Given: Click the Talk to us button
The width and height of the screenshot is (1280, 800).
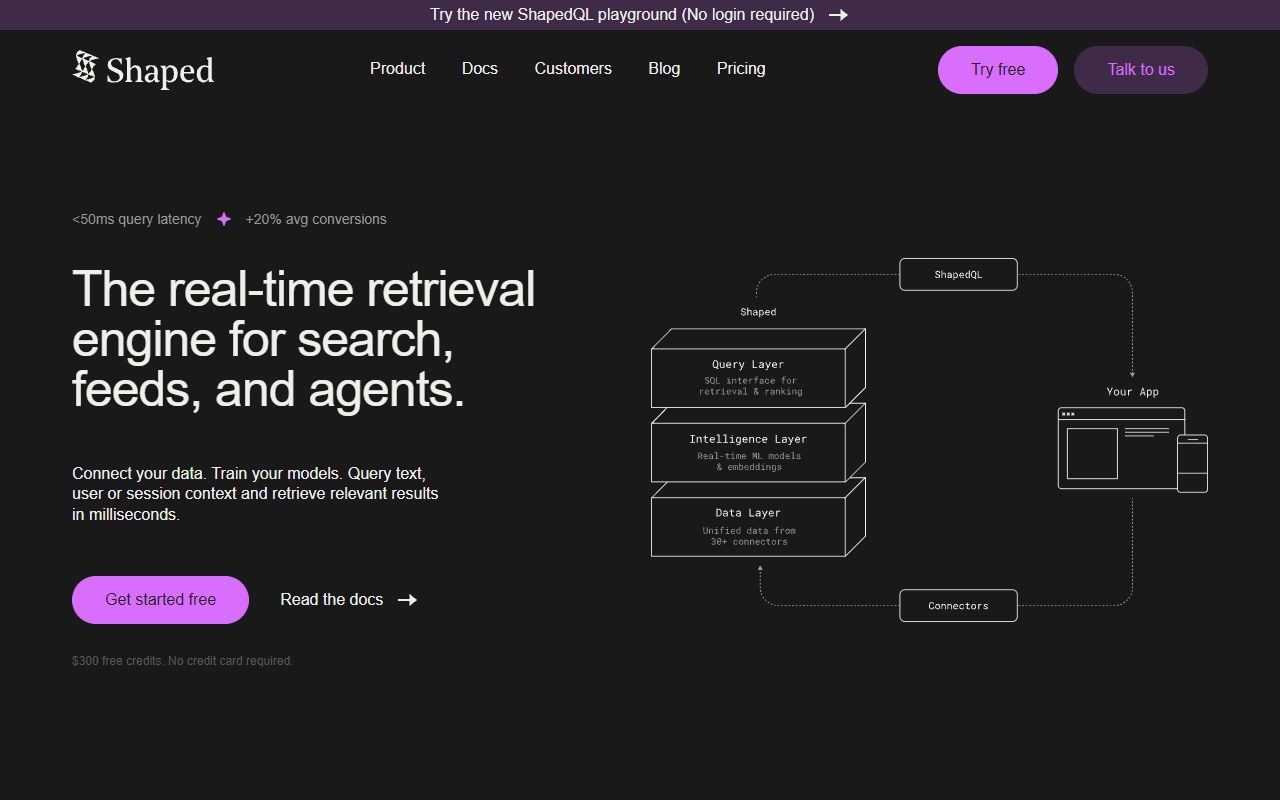Looking at the screenshot, I should click(x=1140, y=70).
